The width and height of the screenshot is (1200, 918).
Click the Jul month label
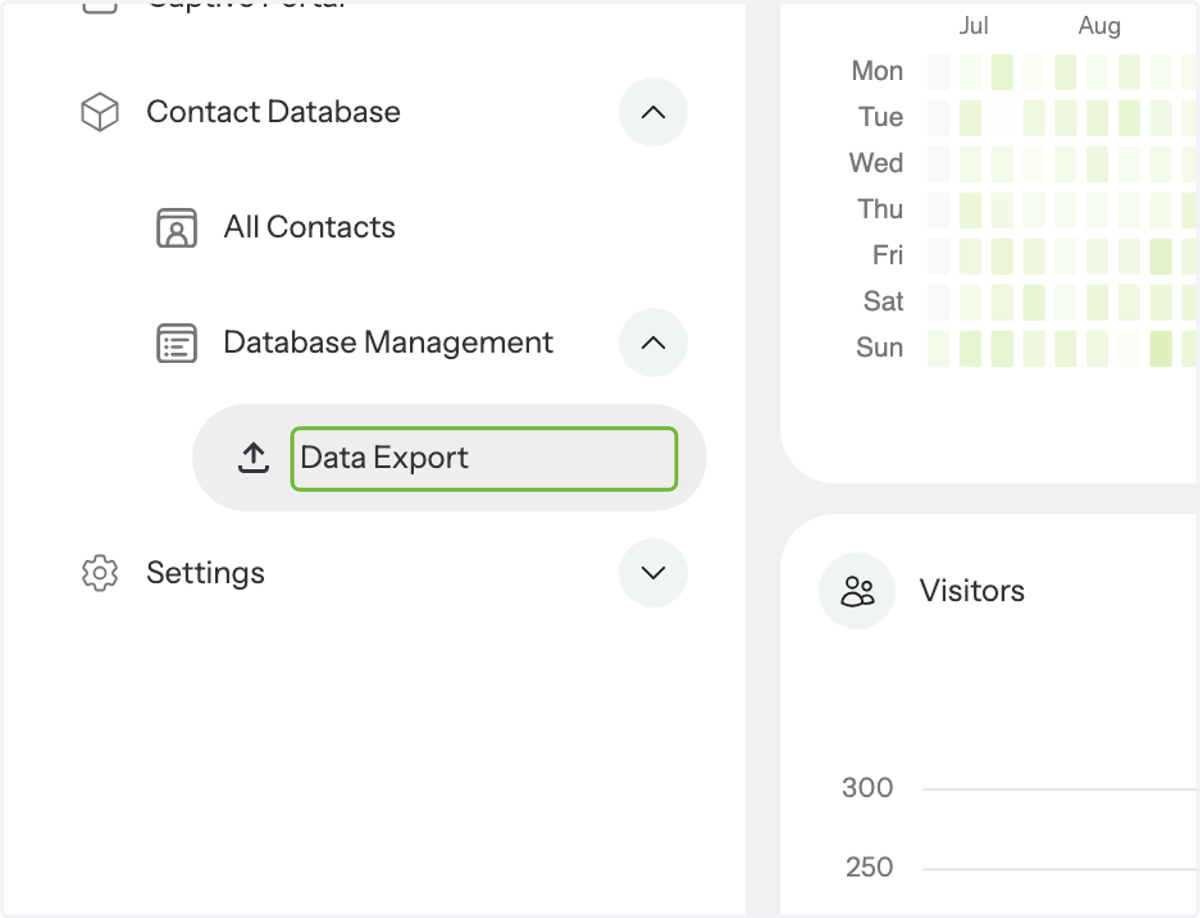pyautogui.click(x=974, y=26)
